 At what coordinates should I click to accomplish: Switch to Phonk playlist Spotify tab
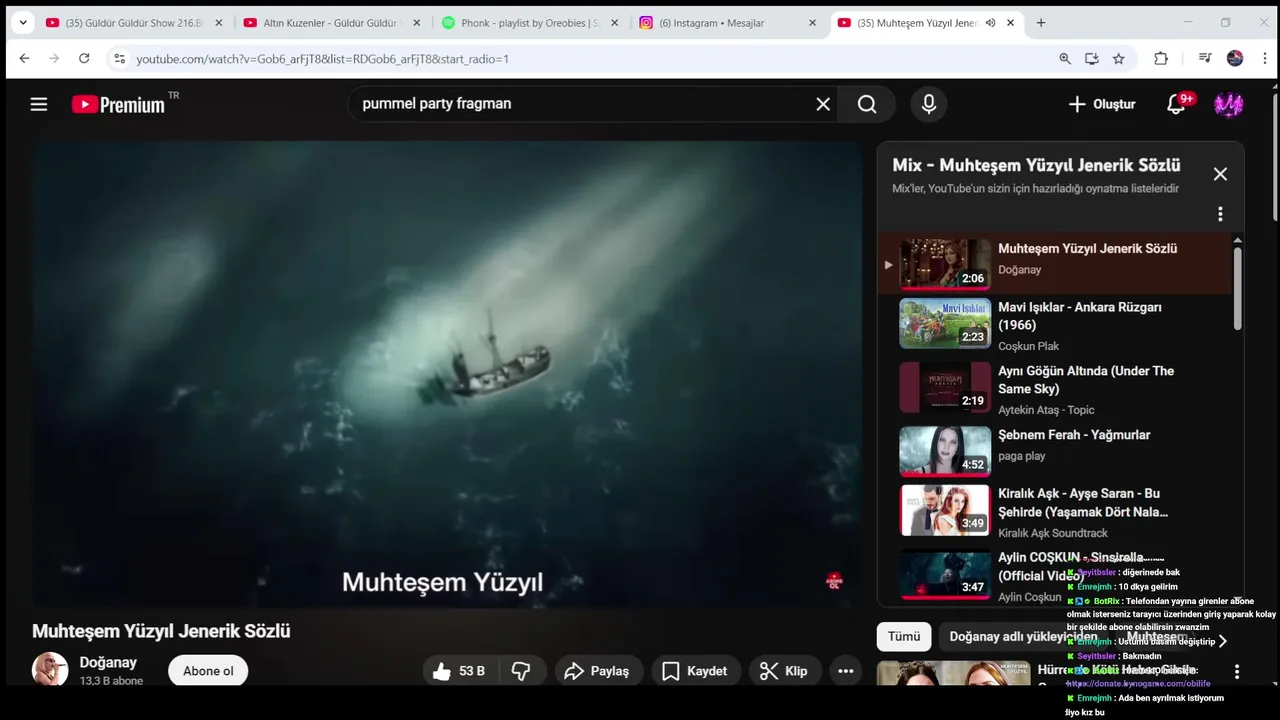pos(530,23)
